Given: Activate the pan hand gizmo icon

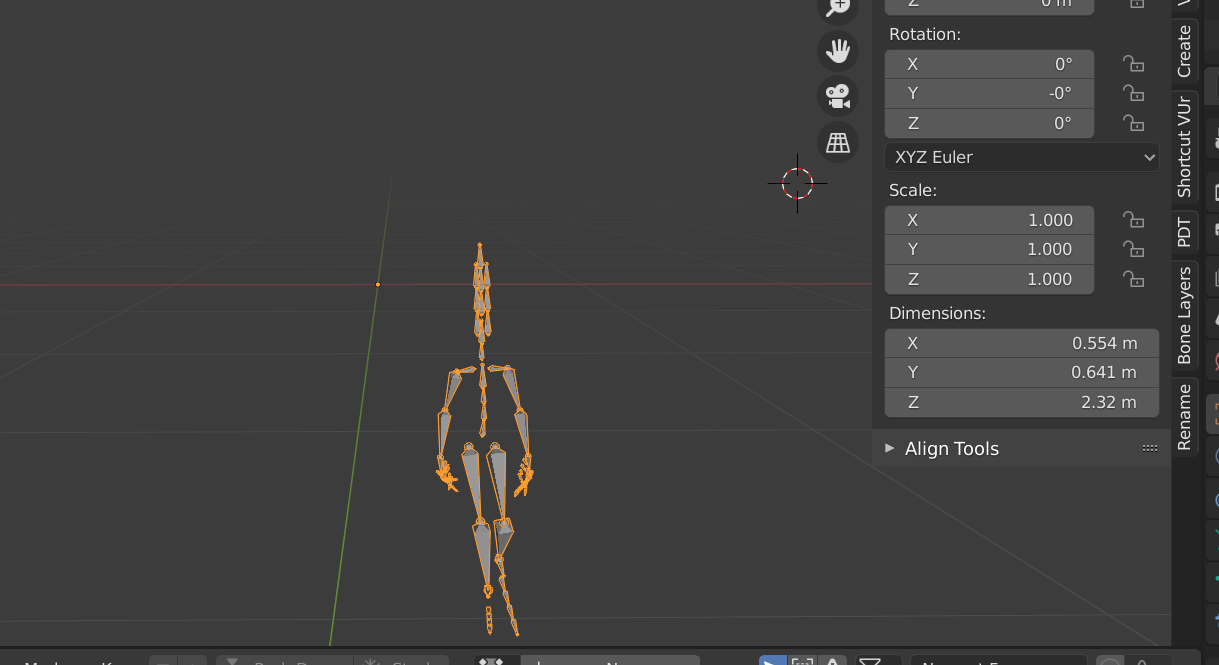Looking at the screenshot, I should (x=837, y=51).
